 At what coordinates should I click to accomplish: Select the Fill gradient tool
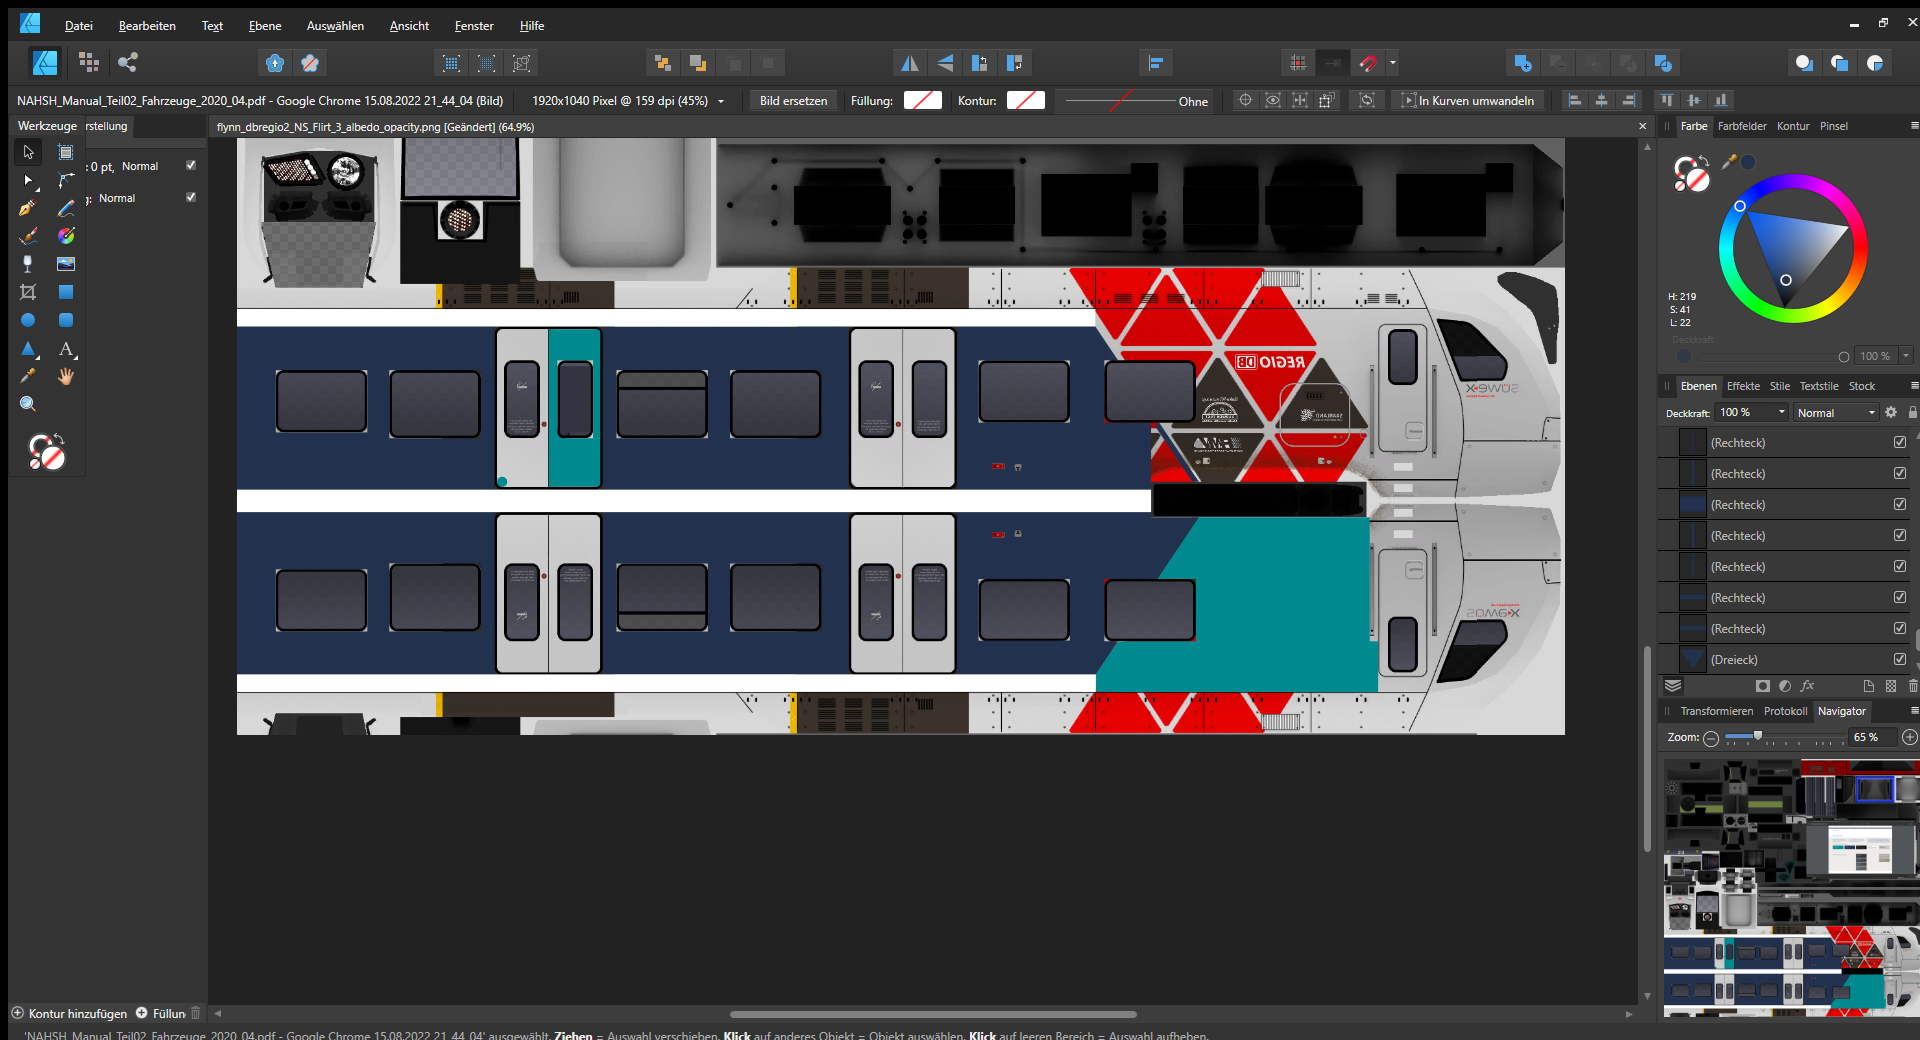[66, 236]
